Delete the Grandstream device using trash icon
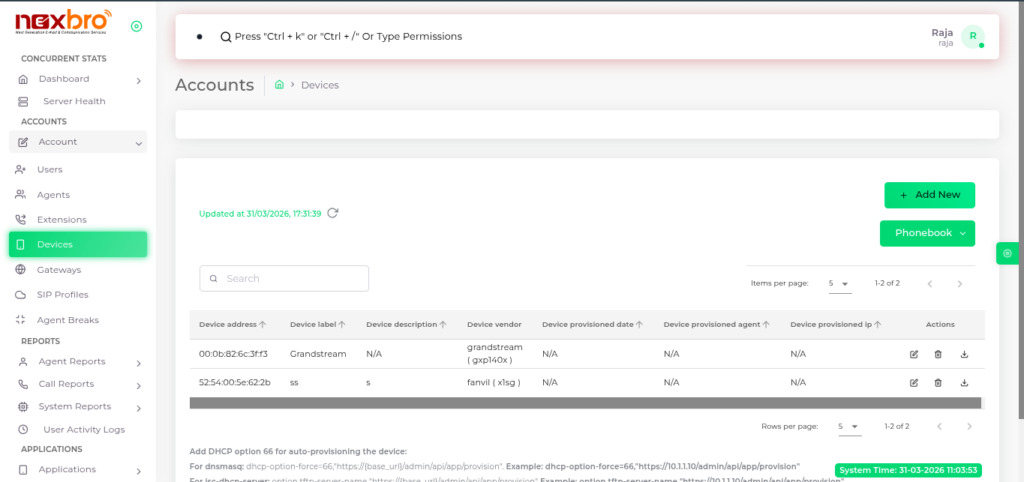This screenshot has height=482, width=1024. coord(938,354)
